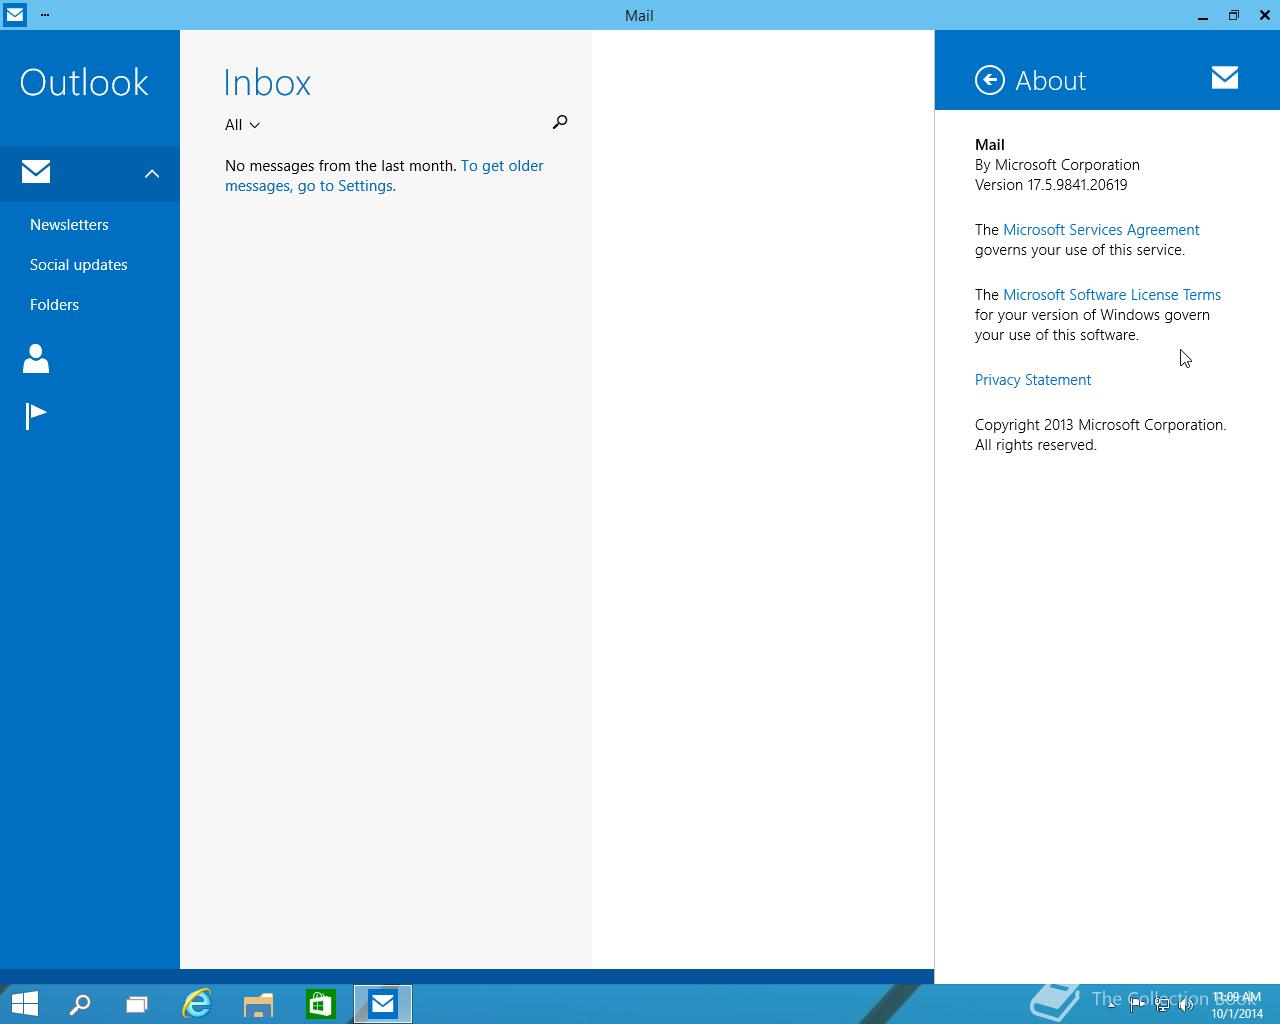The image size is (1280, 1024).
Task: Show hidden system tray icons
Action: 1112,1005
